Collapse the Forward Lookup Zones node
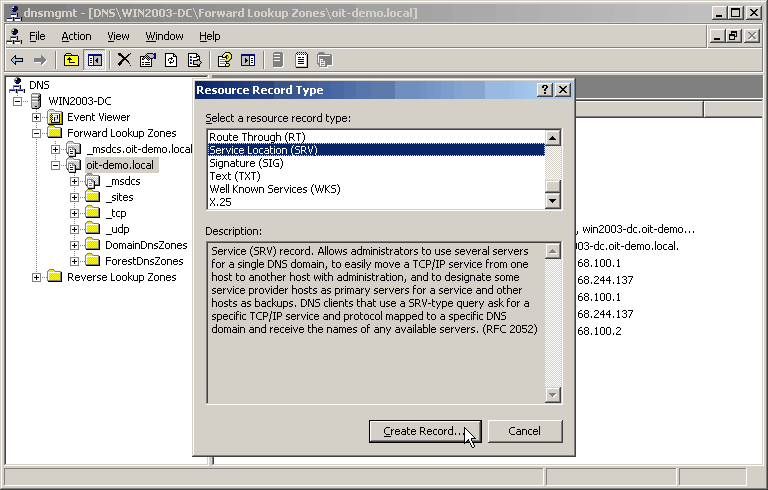The height and width of the screenshot is (490, 768). click(38, 133)
